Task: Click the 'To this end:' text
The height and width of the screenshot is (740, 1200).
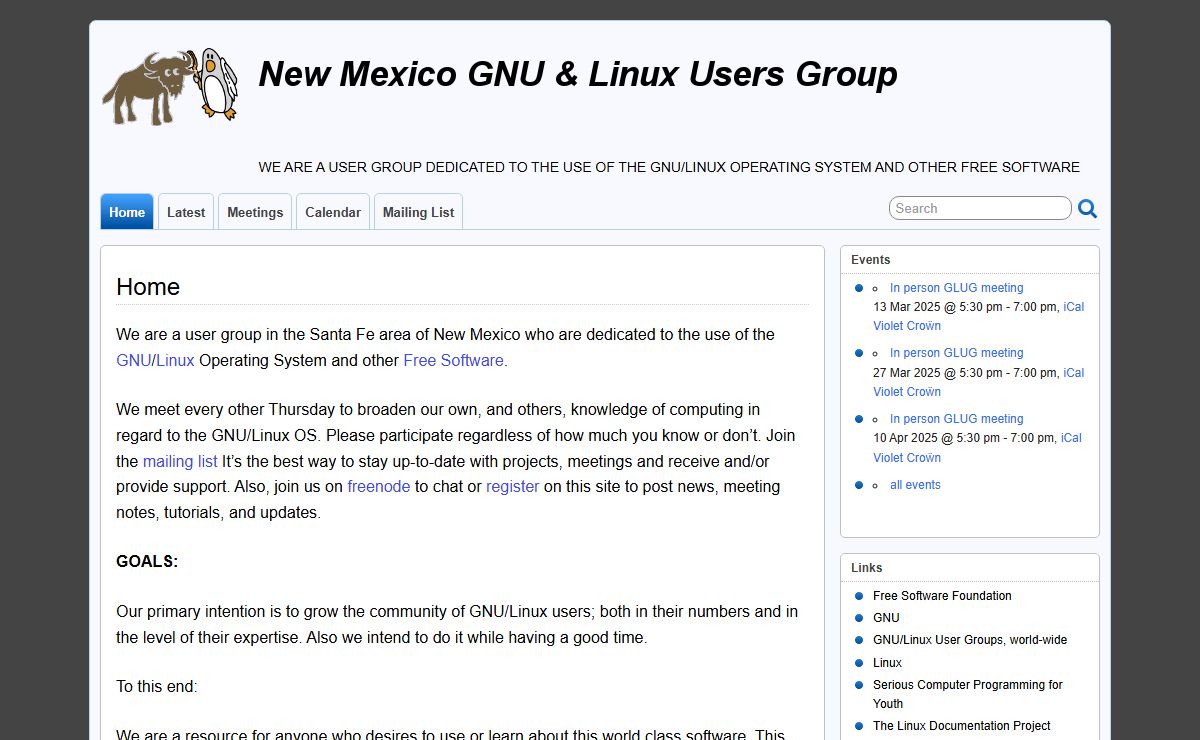Action: click(x=157, y=687)
